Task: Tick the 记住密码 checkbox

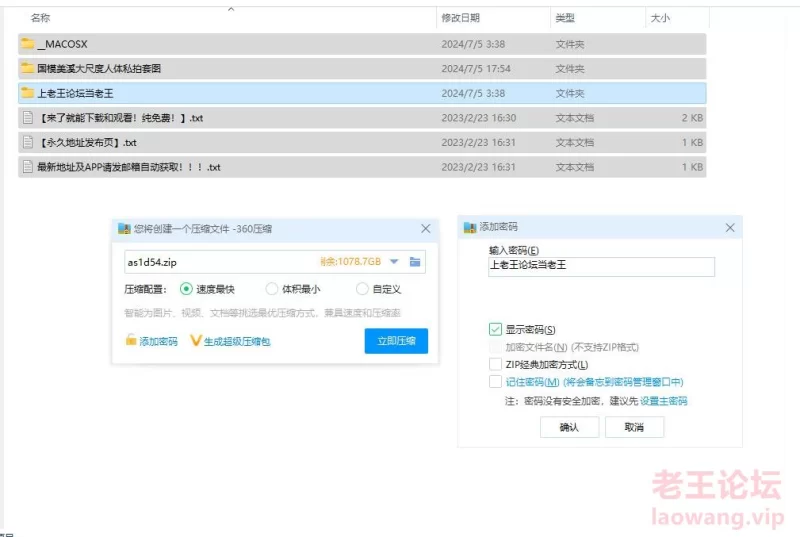Action: (x=495, y=381)
